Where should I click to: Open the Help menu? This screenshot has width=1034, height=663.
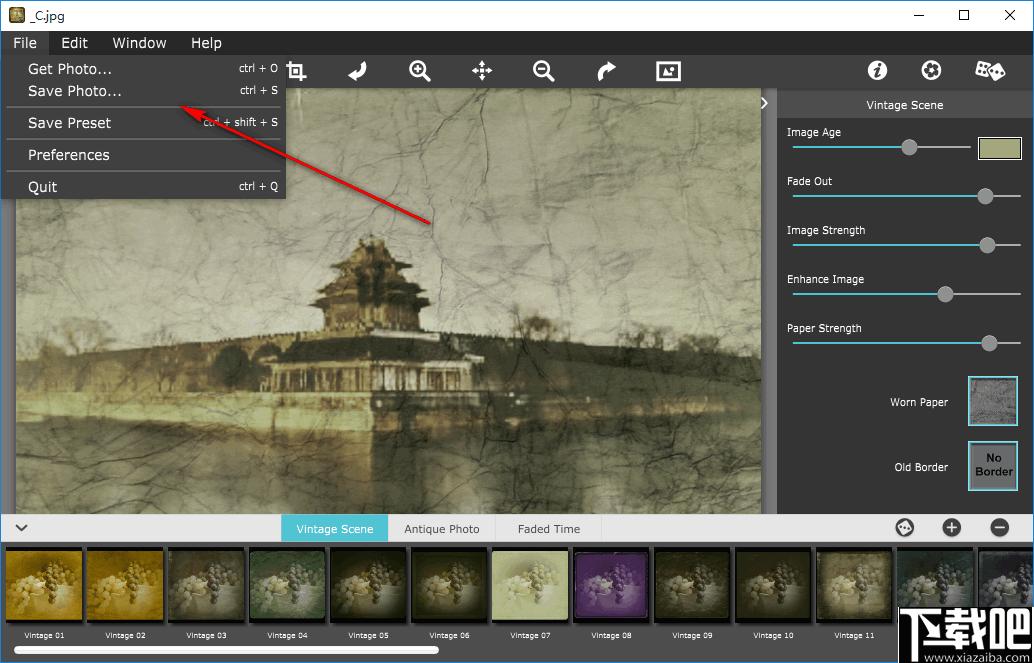(x=206, y=43)
